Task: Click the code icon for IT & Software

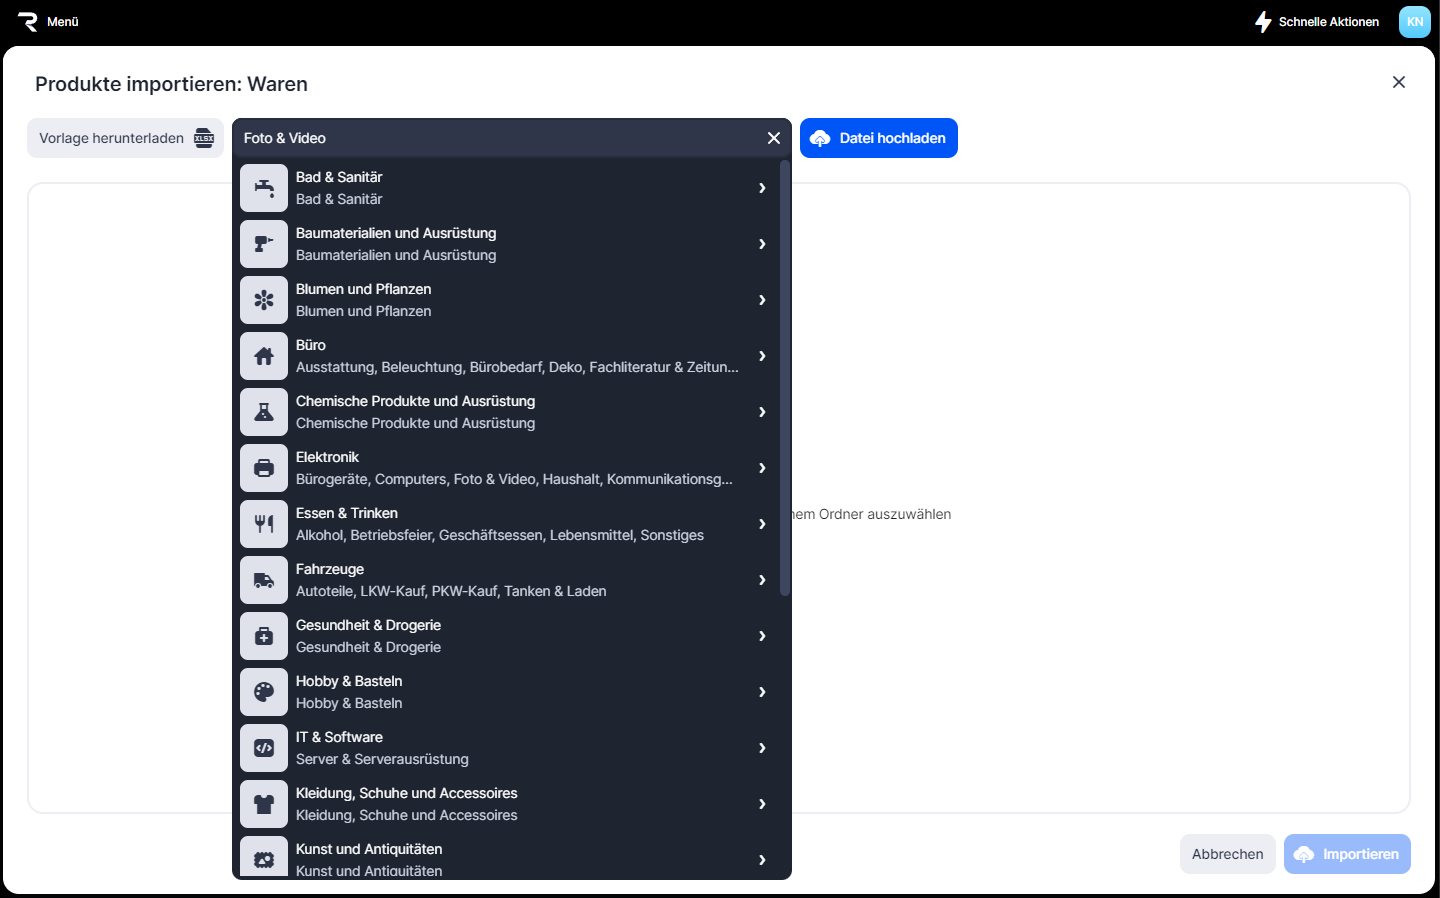Action: [x=264, y=748]
